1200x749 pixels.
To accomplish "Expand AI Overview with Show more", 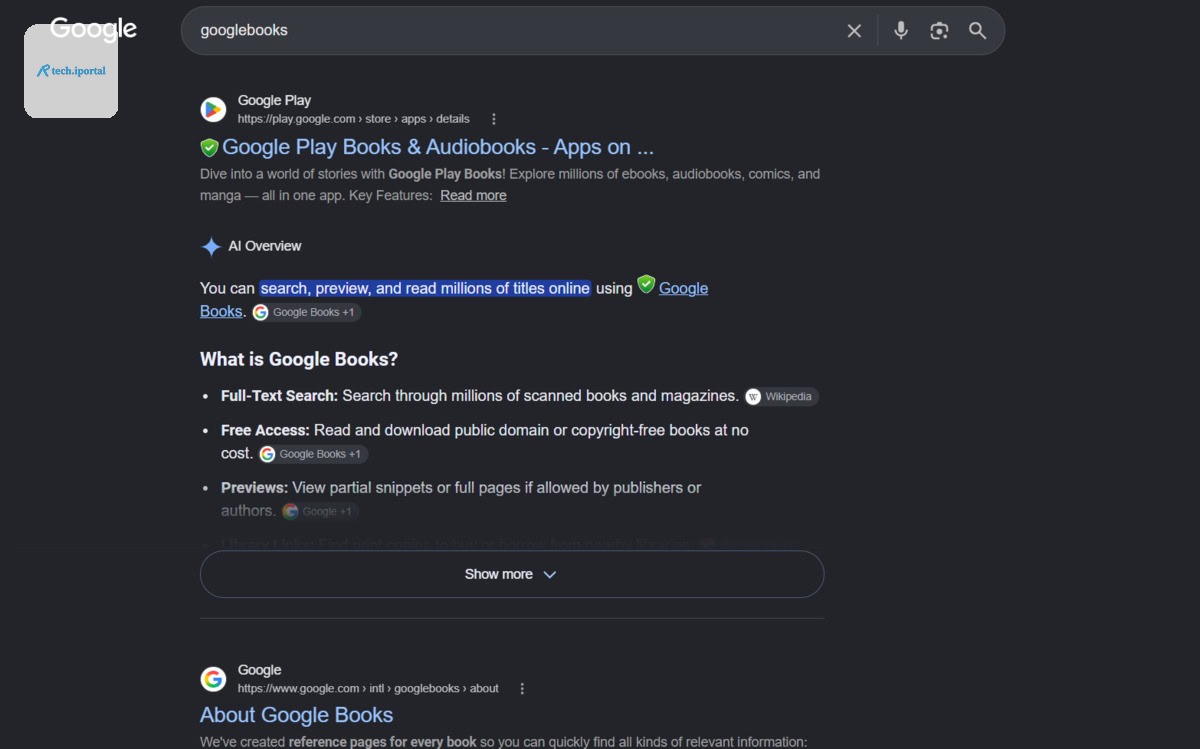I will point(512,574).
